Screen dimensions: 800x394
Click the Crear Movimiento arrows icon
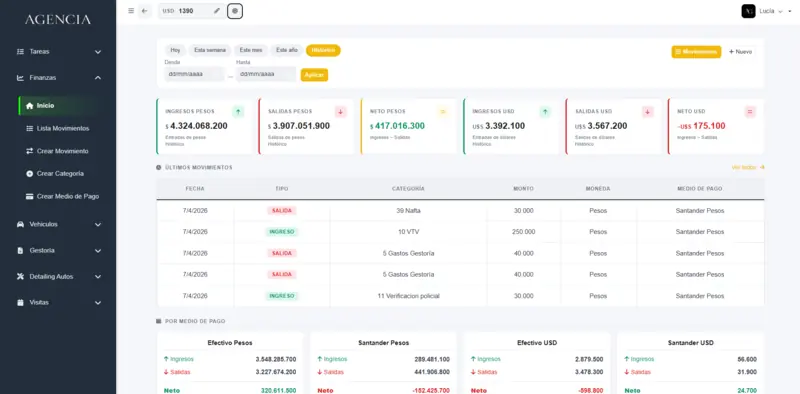(30, 152)
